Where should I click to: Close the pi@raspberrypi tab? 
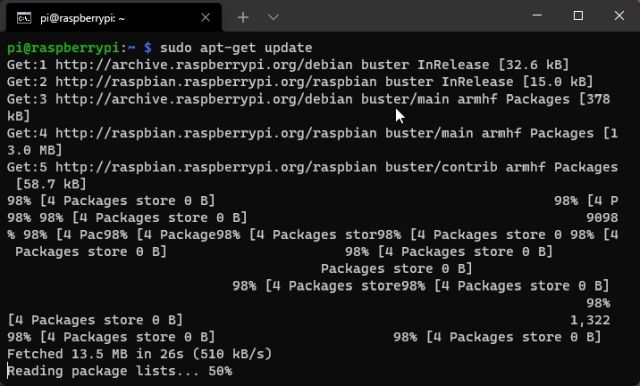(x=205, y=18)
